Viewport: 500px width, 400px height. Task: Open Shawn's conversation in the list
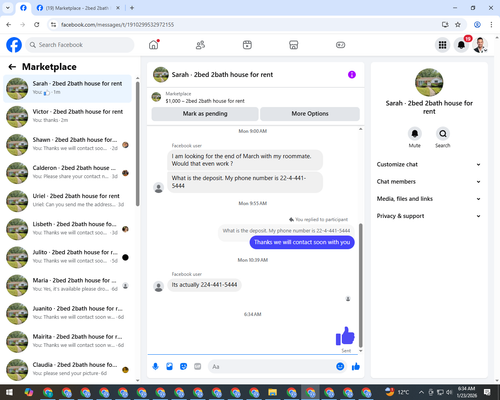67,145
